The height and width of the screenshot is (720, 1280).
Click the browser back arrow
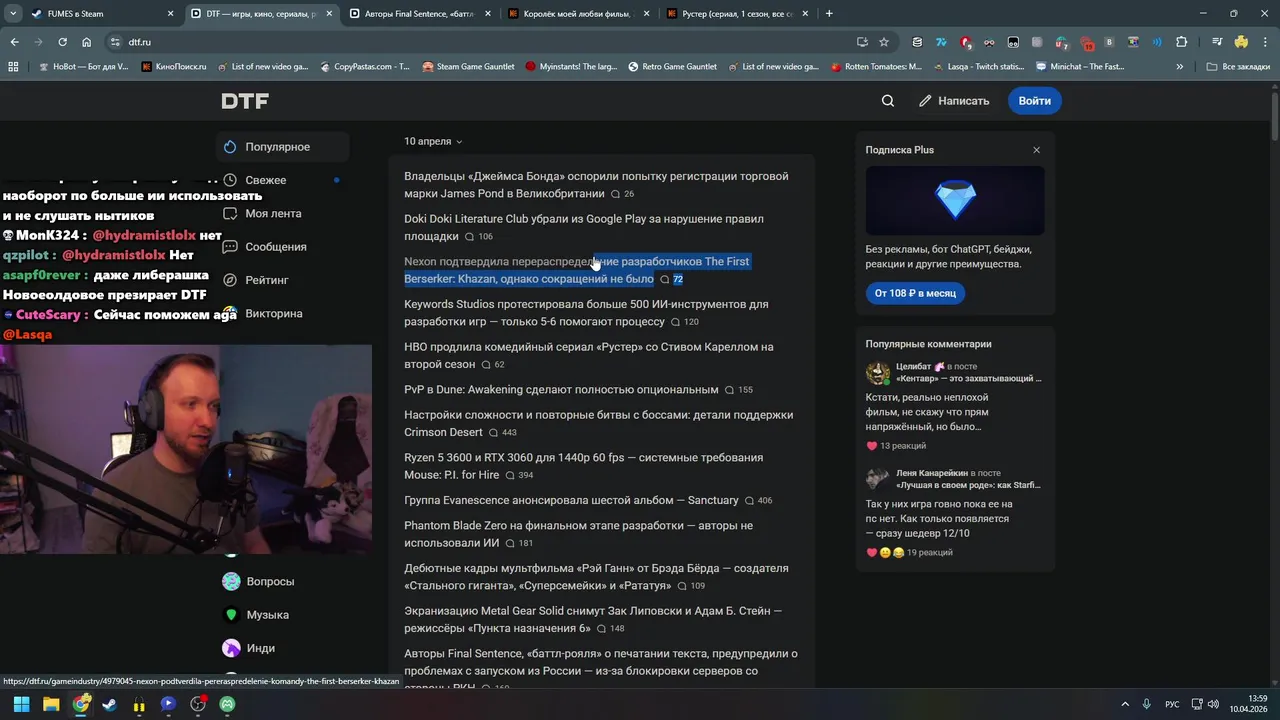14,42
